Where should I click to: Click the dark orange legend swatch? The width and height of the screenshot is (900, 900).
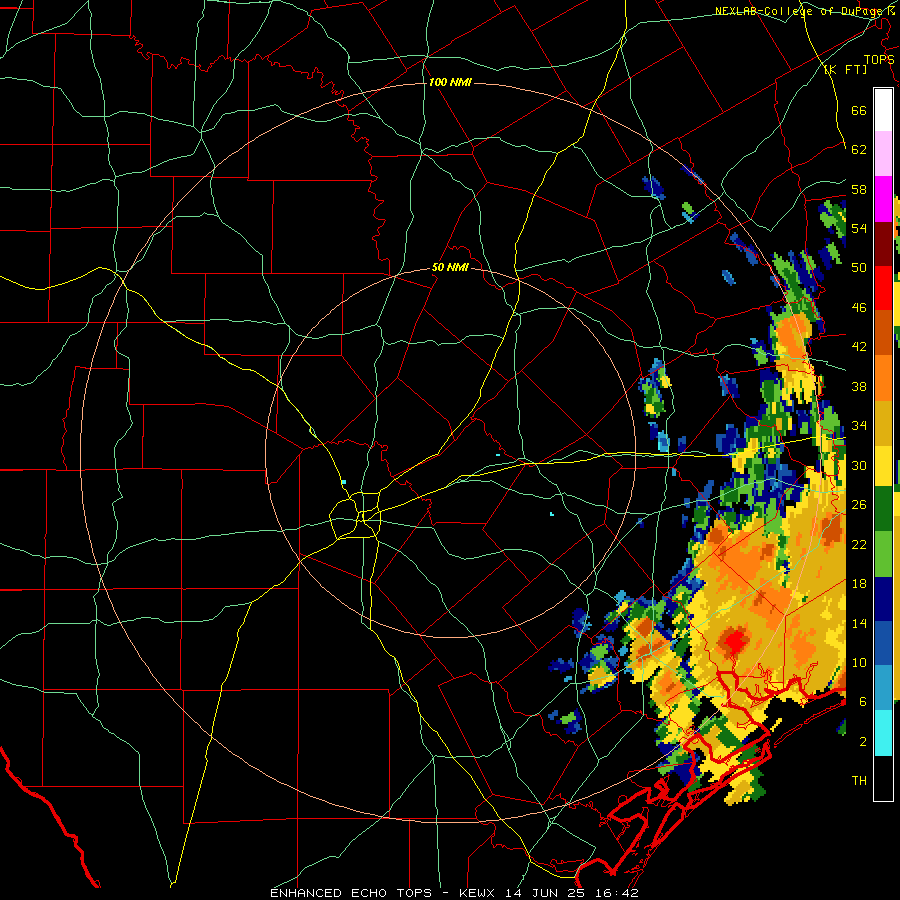(883, 332)
